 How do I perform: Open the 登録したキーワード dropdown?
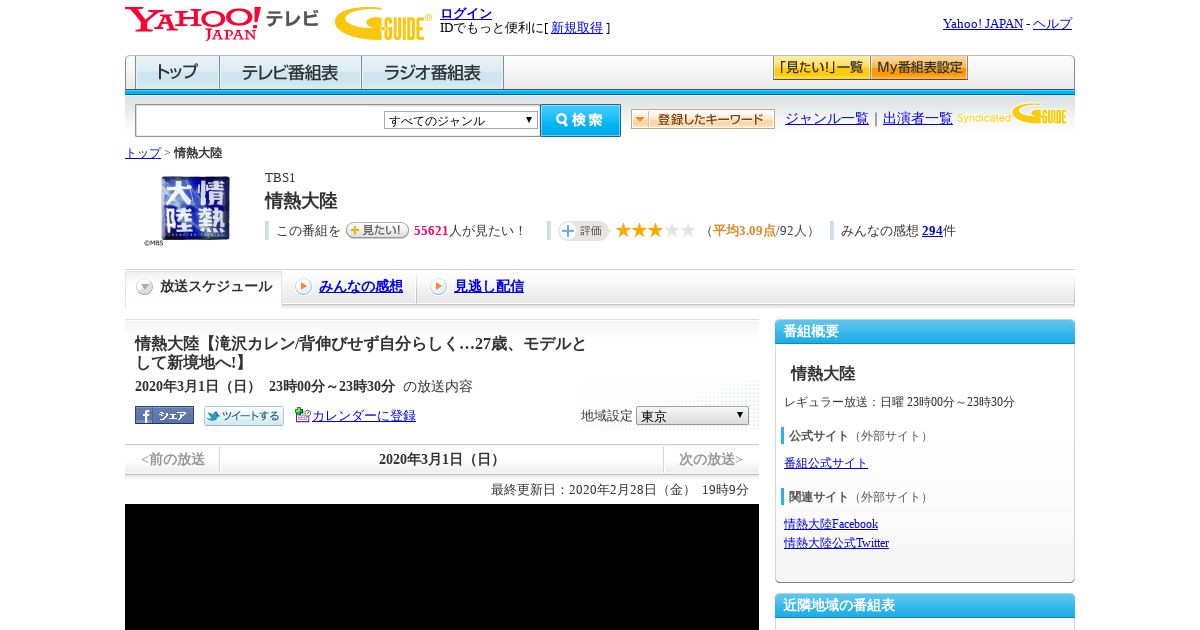tap(703, 119)
